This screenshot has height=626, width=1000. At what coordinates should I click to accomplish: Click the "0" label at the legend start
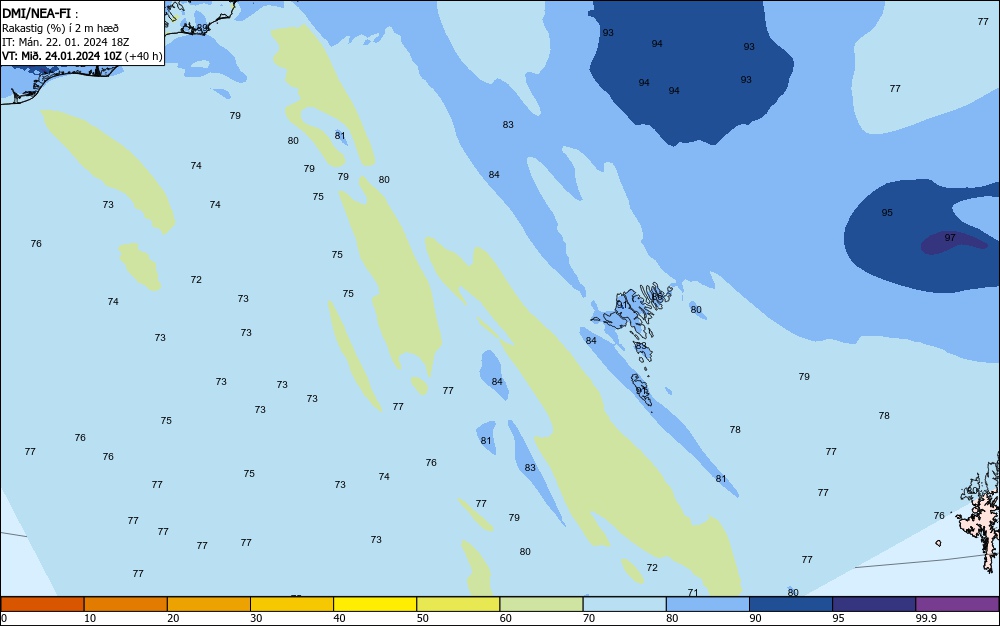click(4, 618)
